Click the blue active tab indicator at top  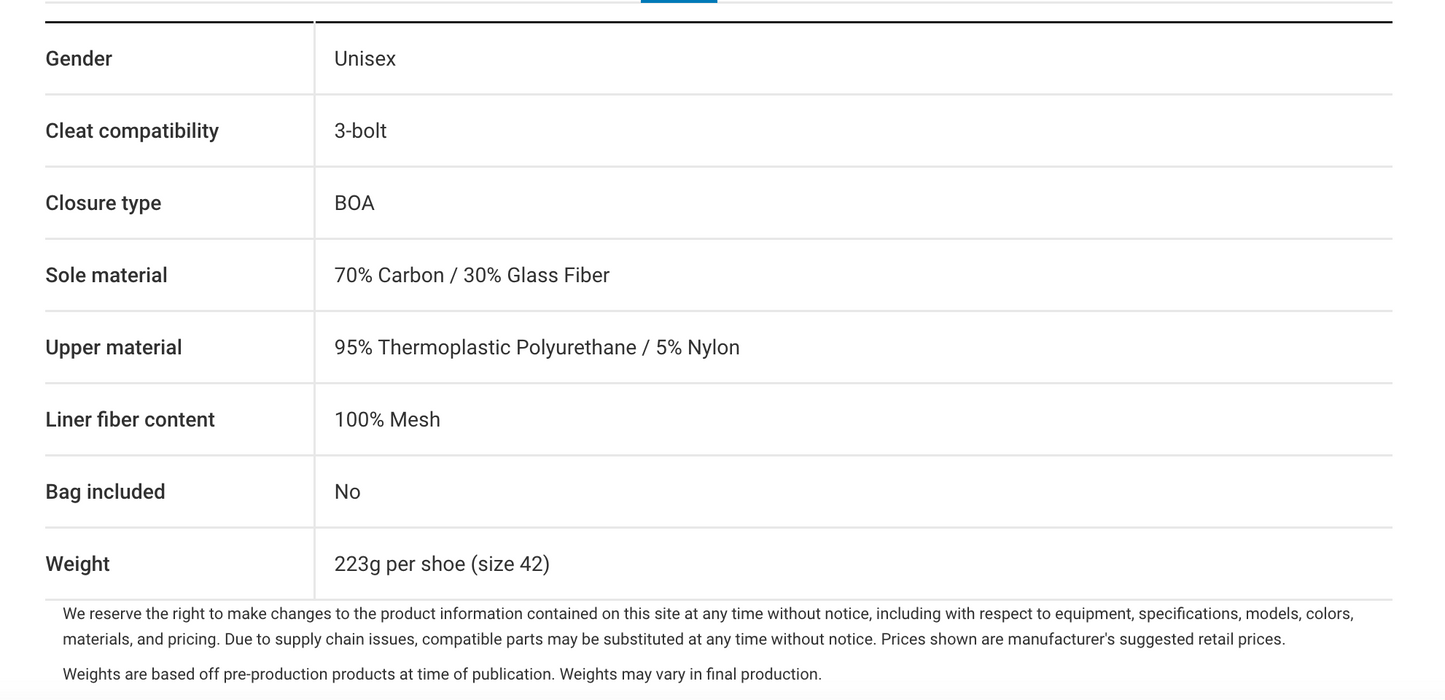[679, 1]
